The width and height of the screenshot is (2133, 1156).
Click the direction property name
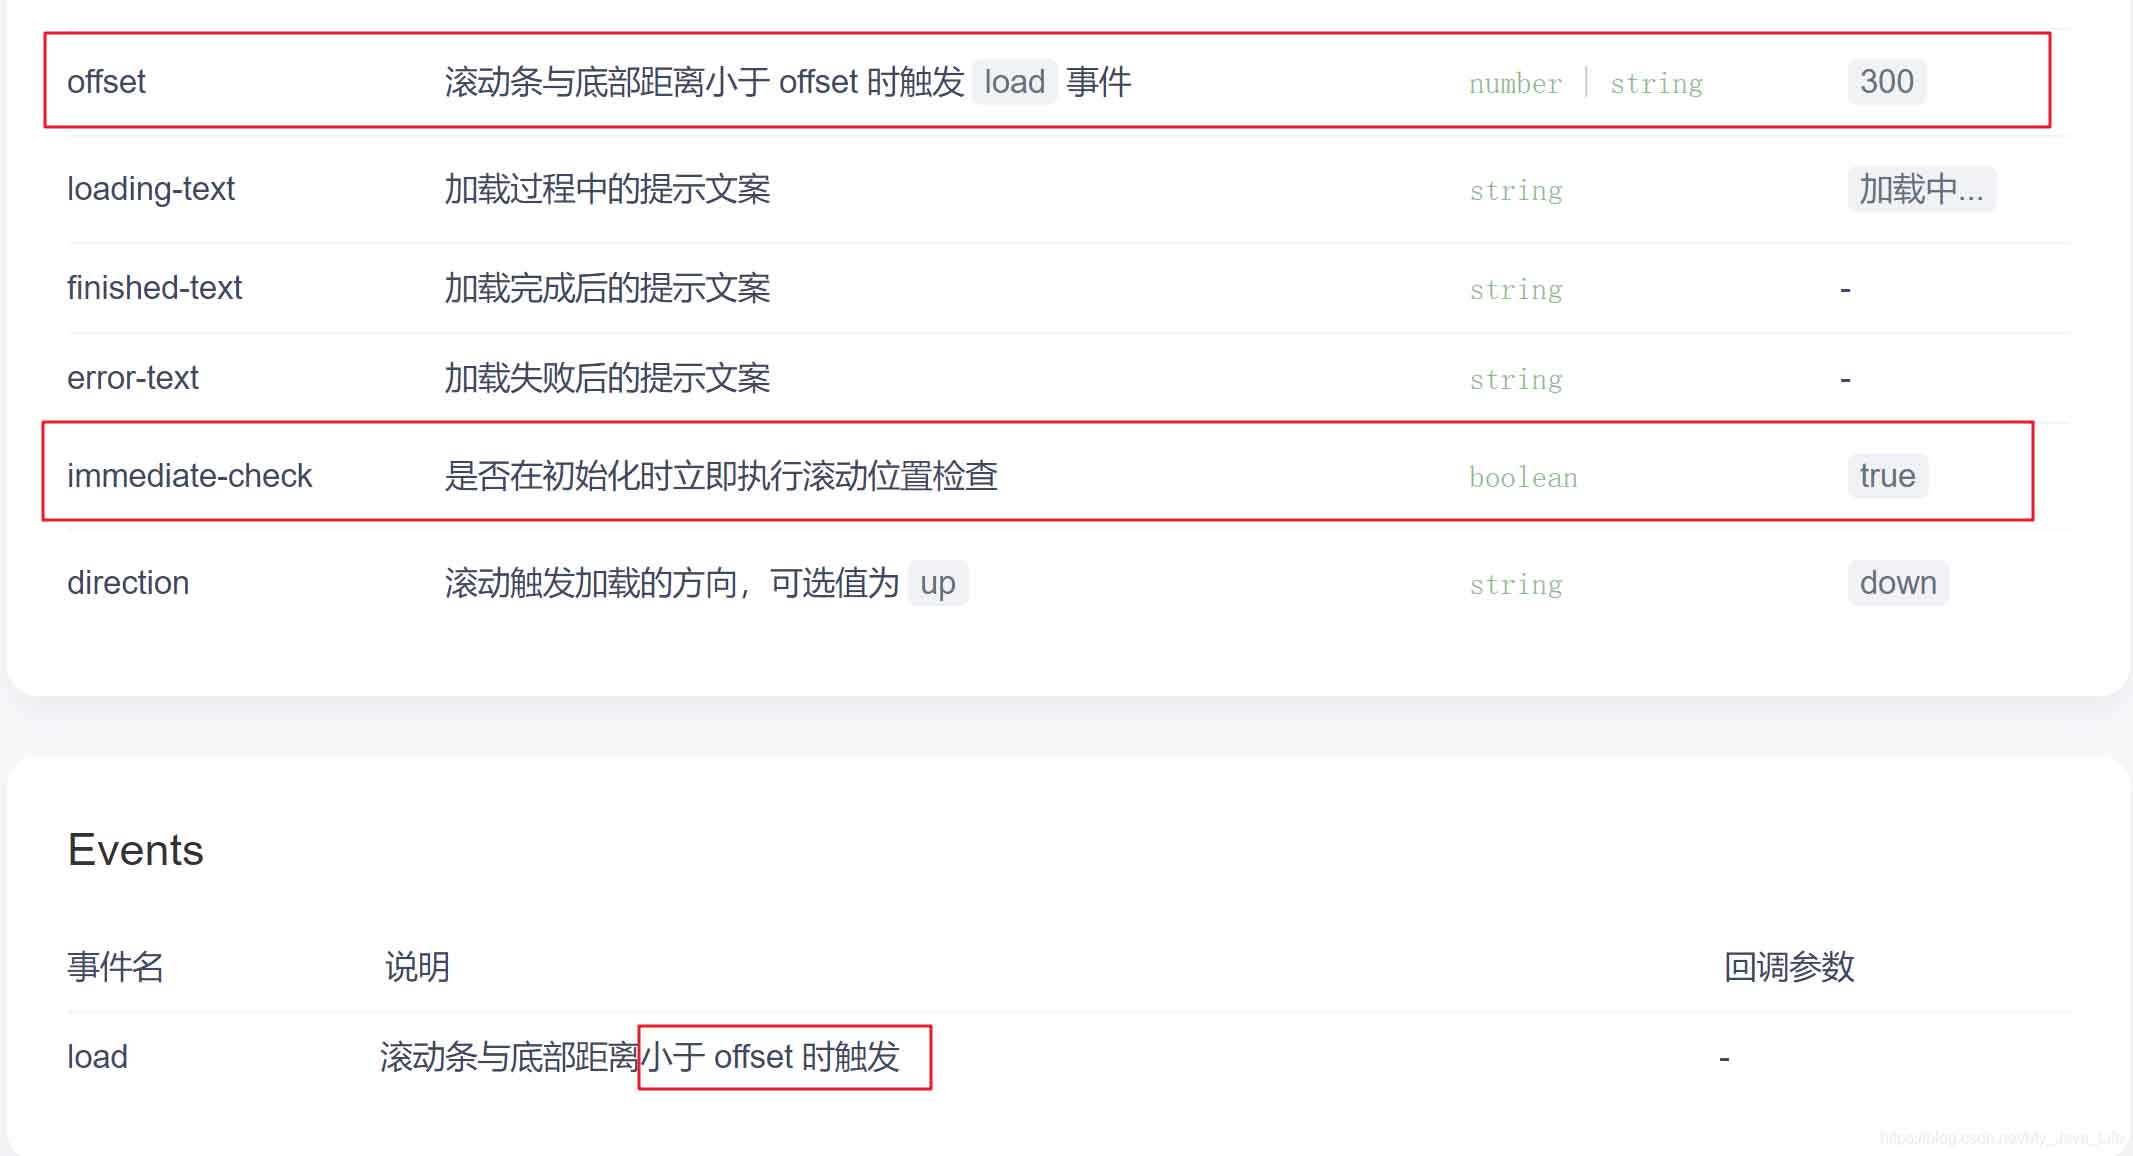[x=128, y=582]
